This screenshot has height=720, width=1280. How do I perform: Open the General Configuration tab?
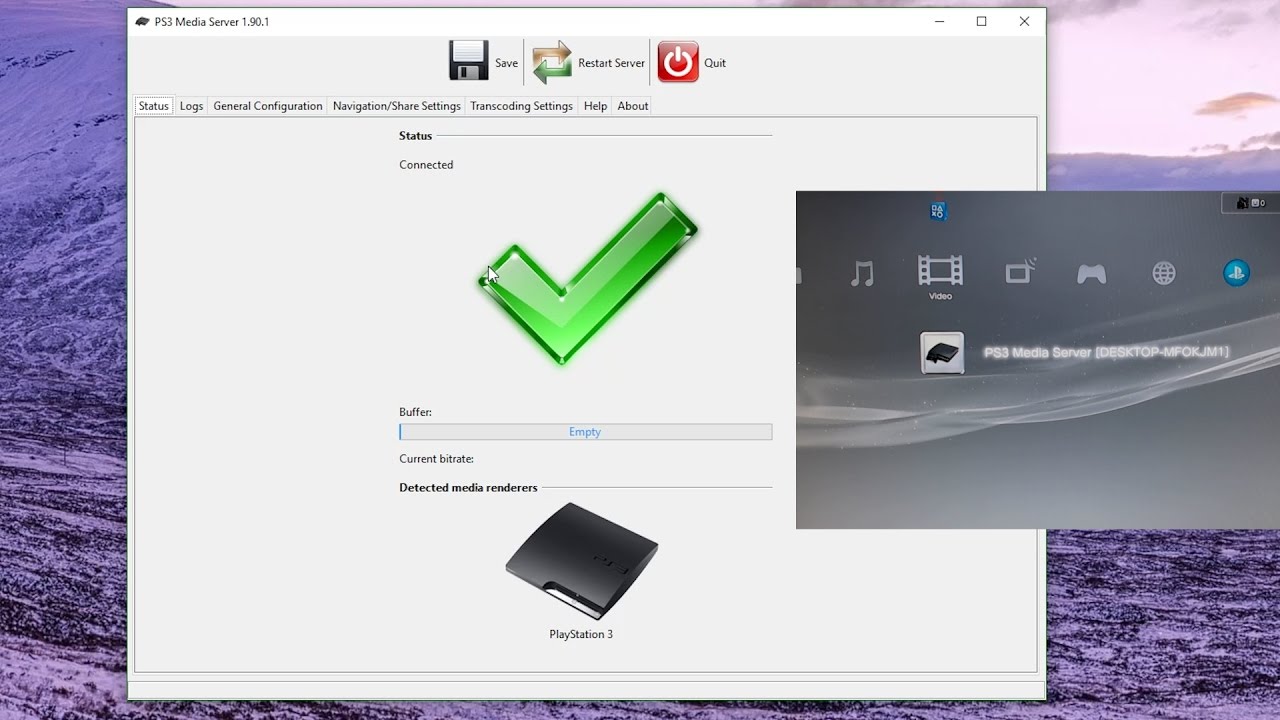click(x=268, y=106)
